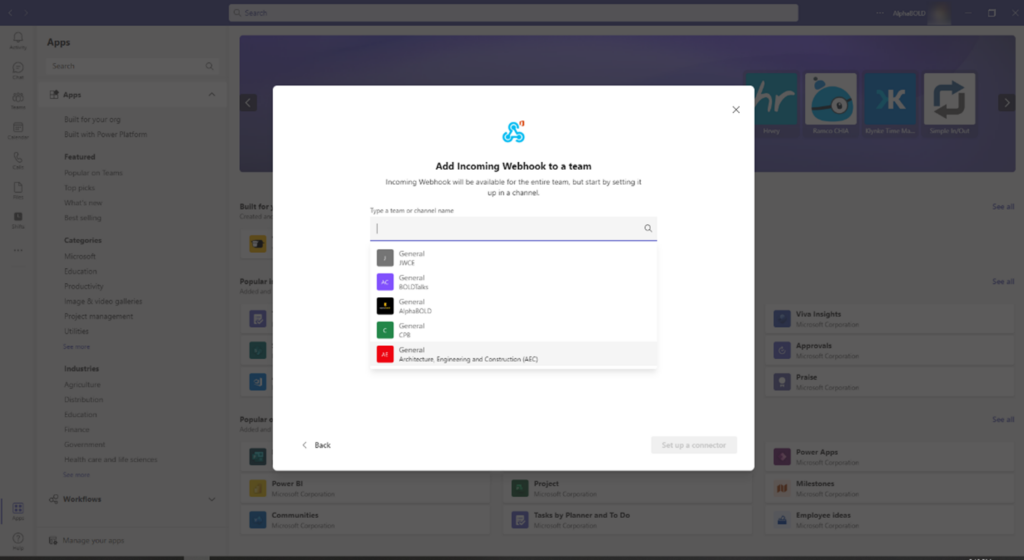This screenshot has width=1024, height=560.
Task: Click Set up a connector button
Action: [694, 445]
